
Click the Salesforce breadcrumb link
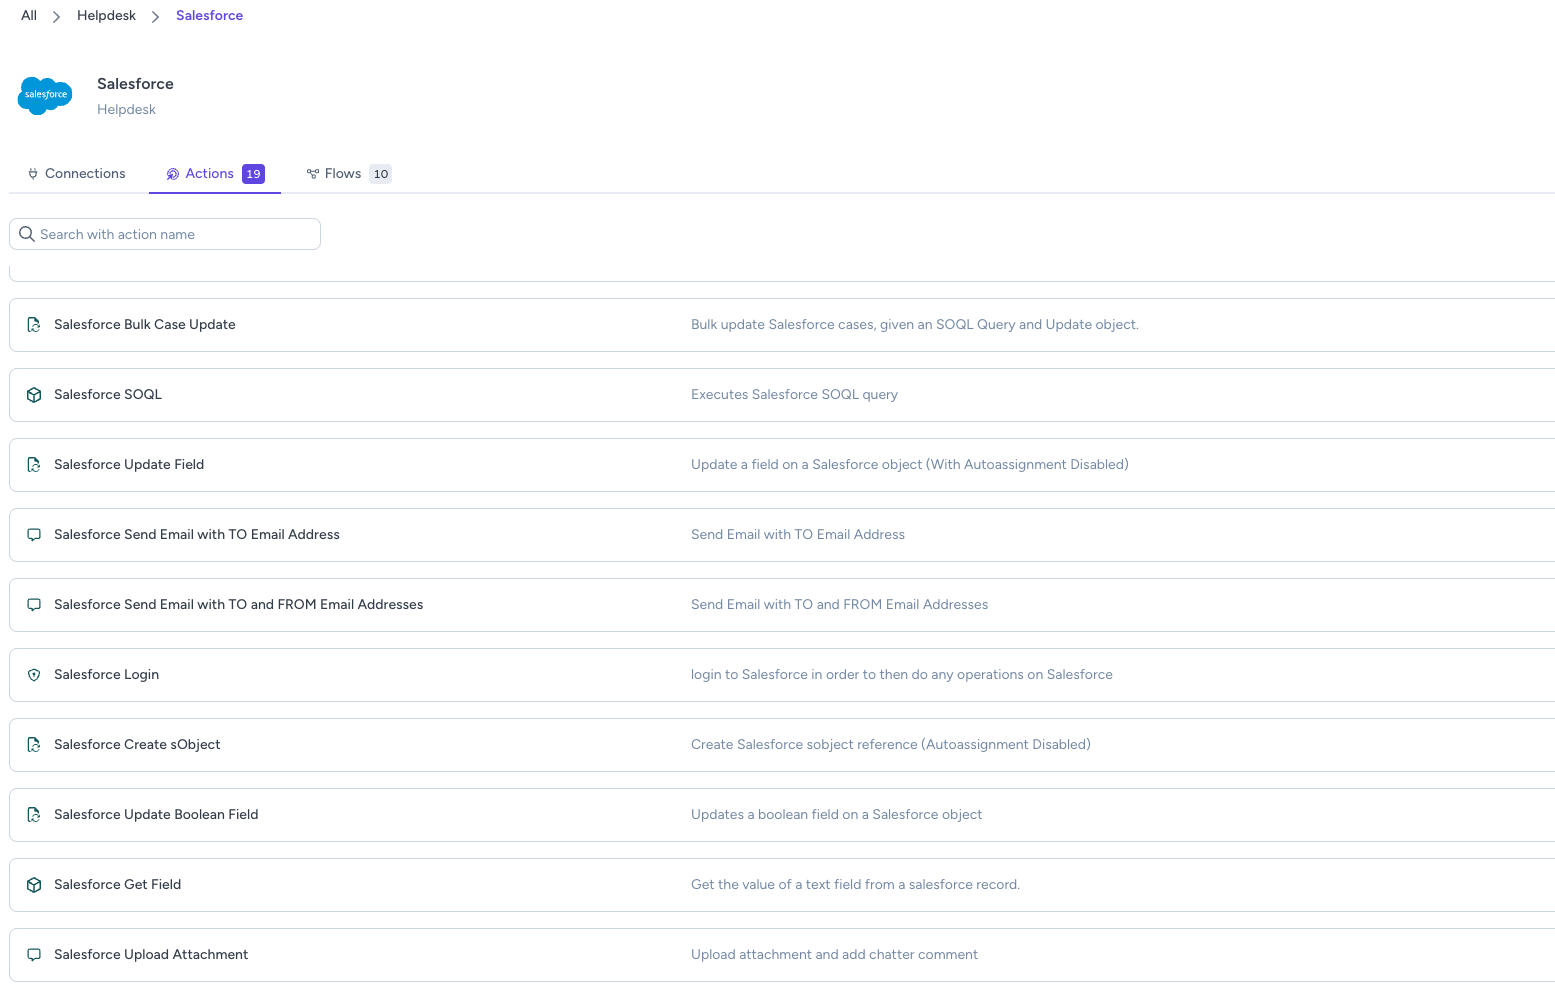209,15
